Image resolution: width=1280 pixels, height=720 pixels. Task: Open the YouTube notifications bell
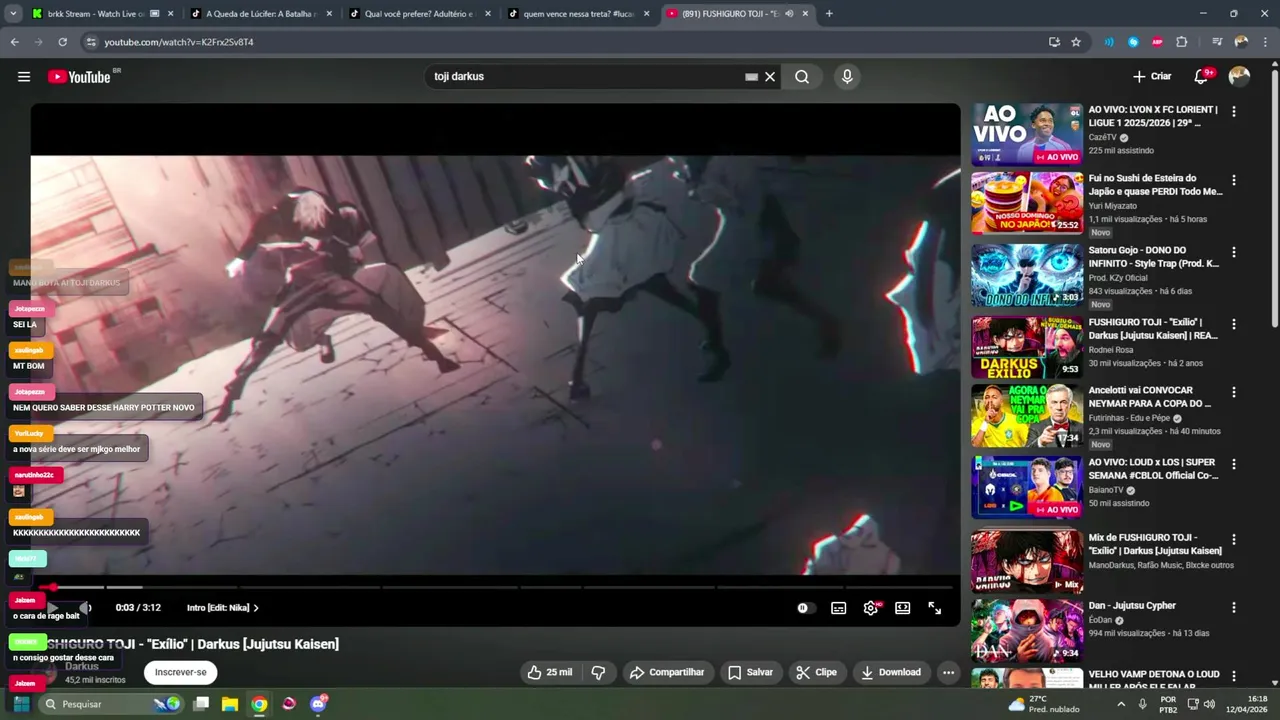[x=1201, y=77]
